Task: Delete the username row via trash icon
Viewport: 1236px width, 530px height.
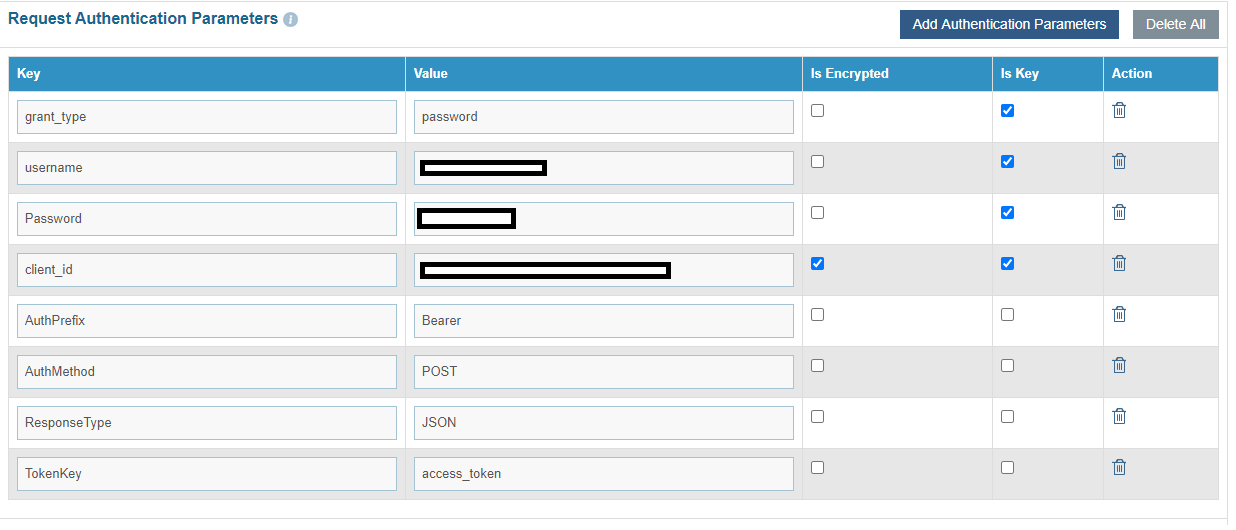Action: 1119,161
